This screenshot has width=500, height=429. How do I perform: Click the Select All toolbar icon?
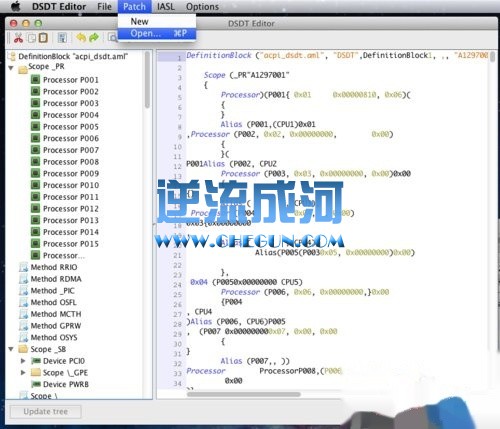(62, 38)
